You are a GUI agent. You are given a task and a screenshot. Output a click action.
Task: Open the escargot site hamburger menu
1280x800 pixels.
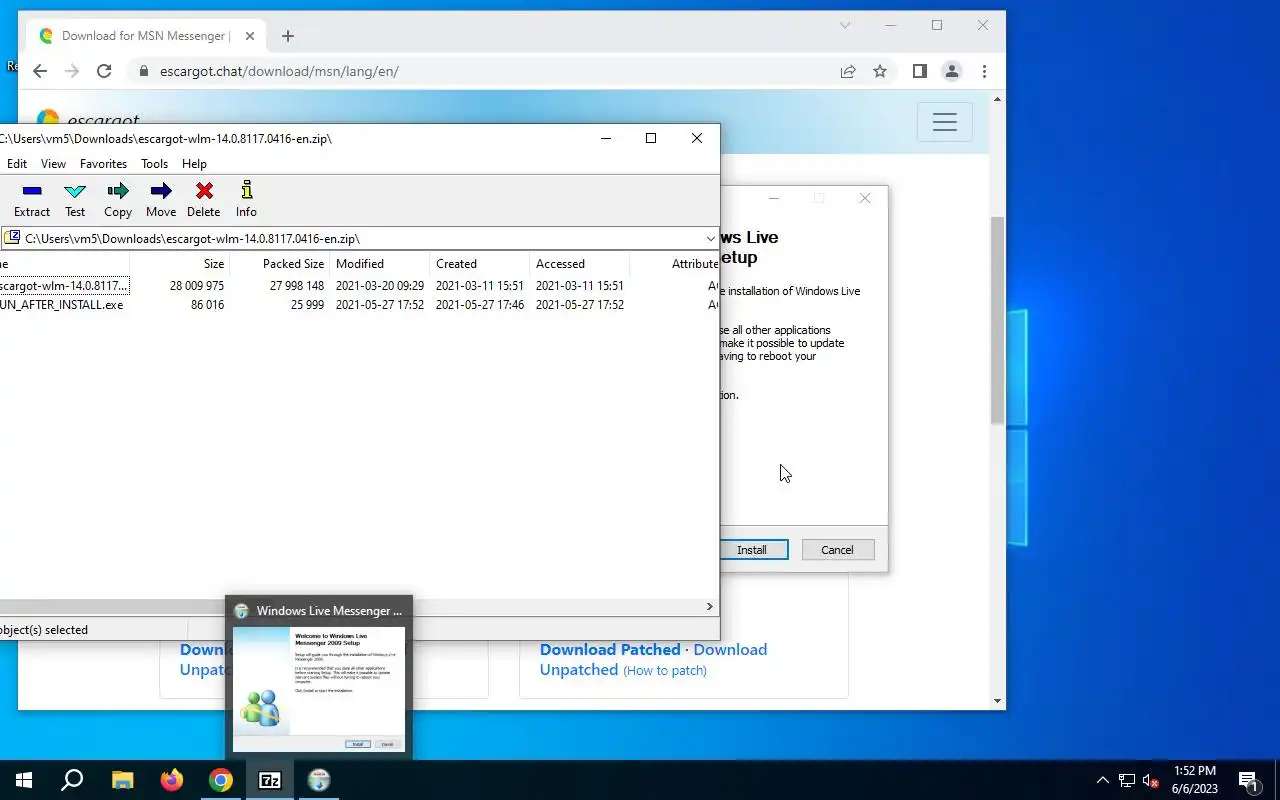945,123
